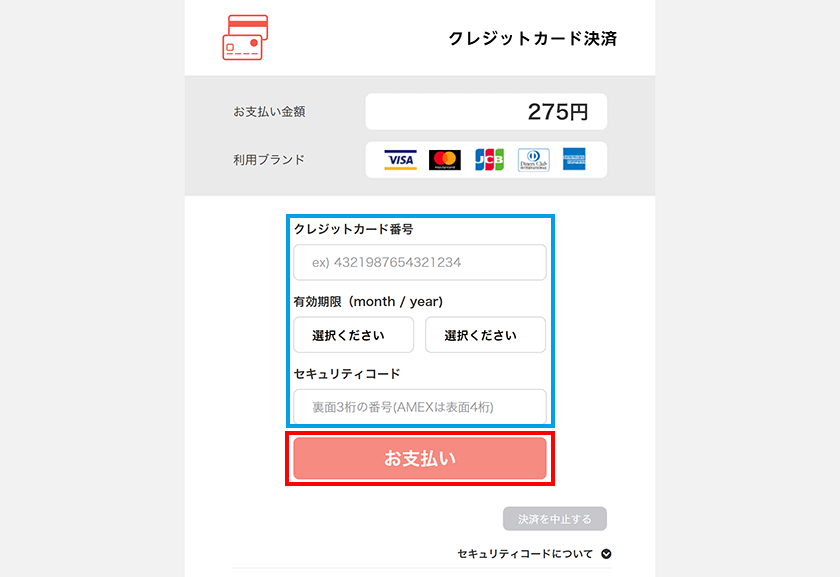This screenshot has width=840, height=577.
Task: Click the Mastercard brand logo
Action: pyautogui.click(x=445, y=160)
